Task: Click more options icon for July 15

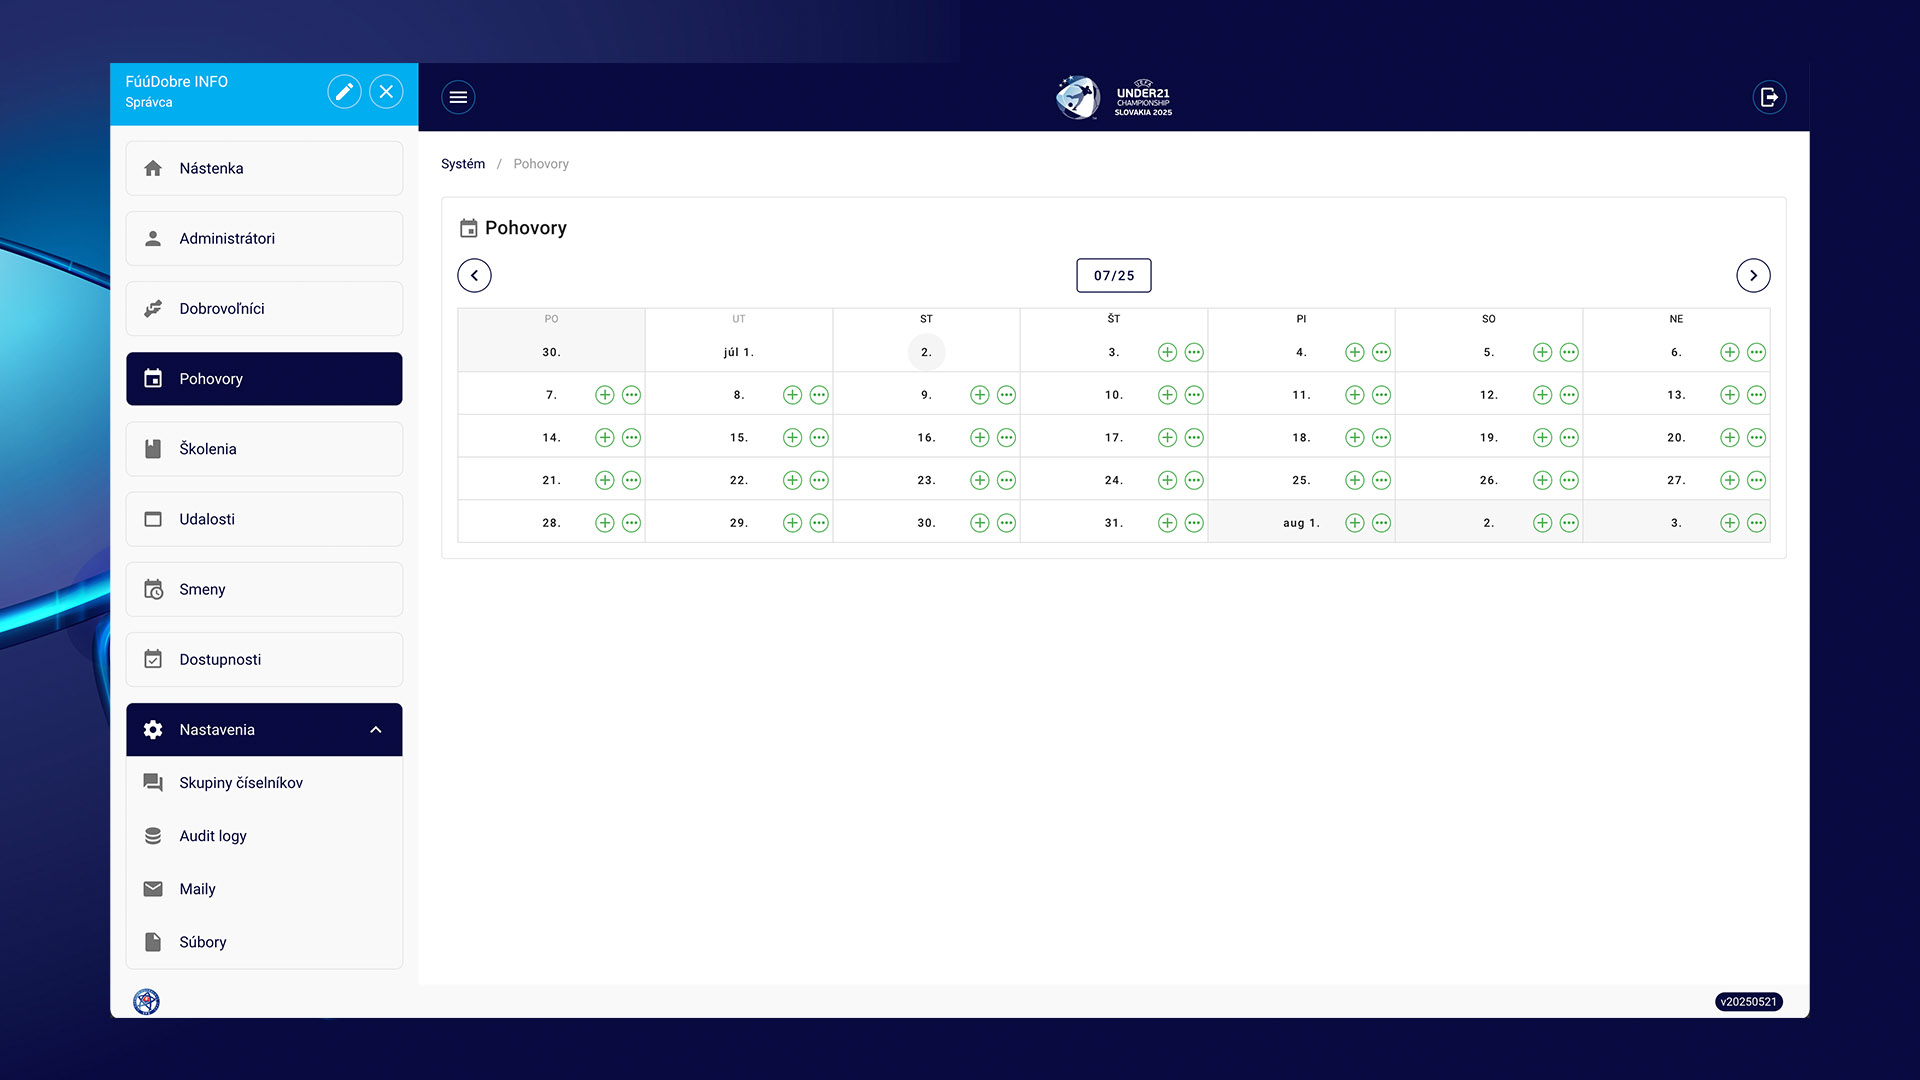Action: click(819, 438)
